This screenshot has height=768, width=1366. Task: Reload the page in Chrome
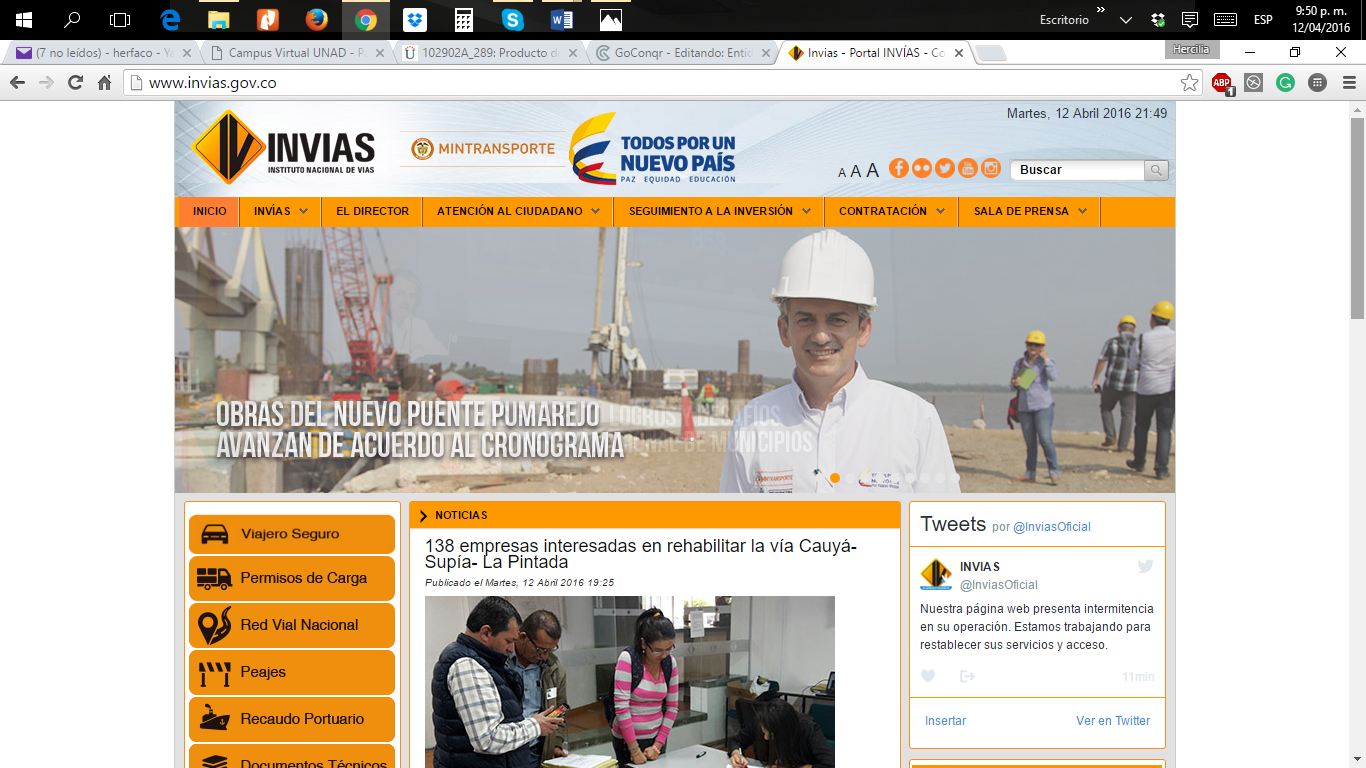75,83
